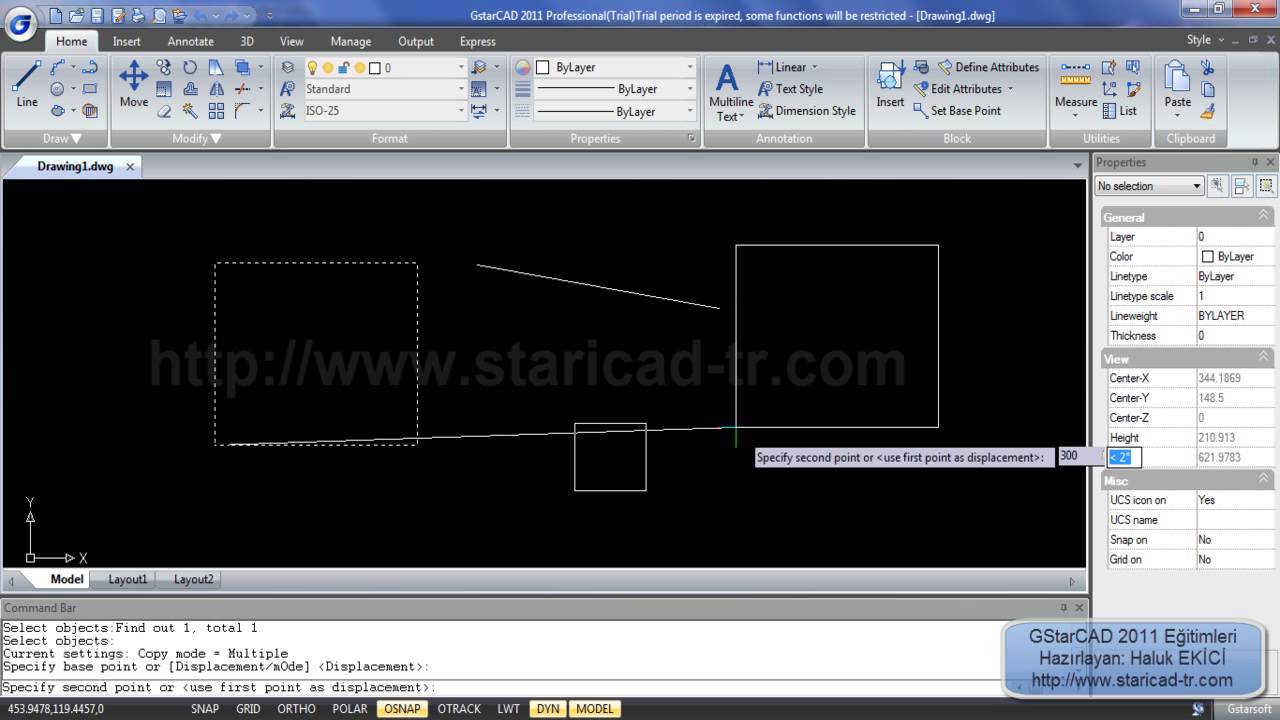Open the ISO-25 dimension style dropdown
Image resolution: width=1280 pixels, height=720 pixels.
click(x=461, y=111)
